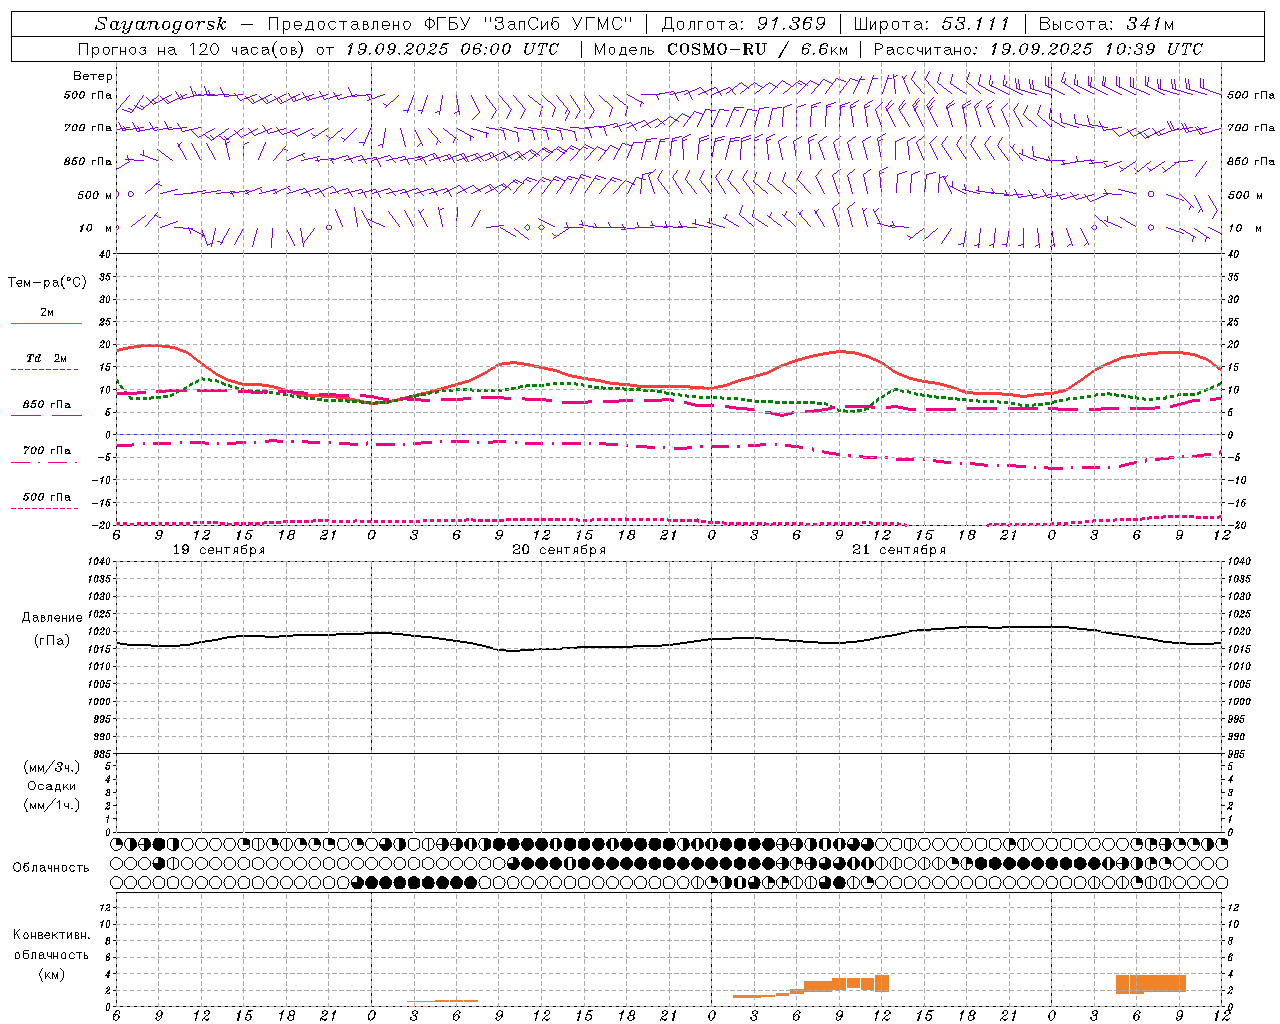Click the 'Давление' pressure panel label
This screenshot has width=1280, height=1024.
51,618
